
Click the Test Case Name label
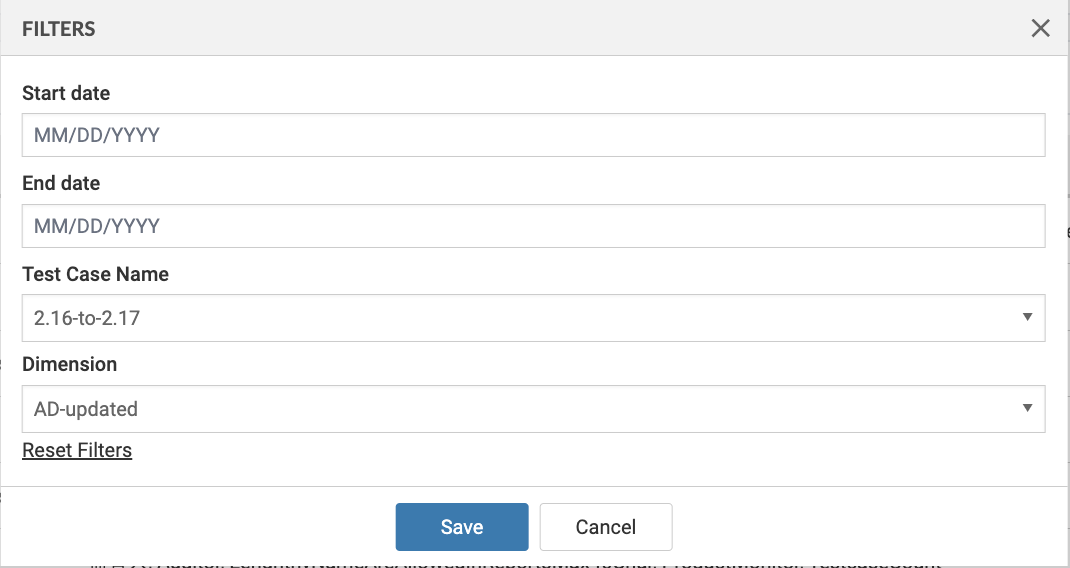click(95, 274)
